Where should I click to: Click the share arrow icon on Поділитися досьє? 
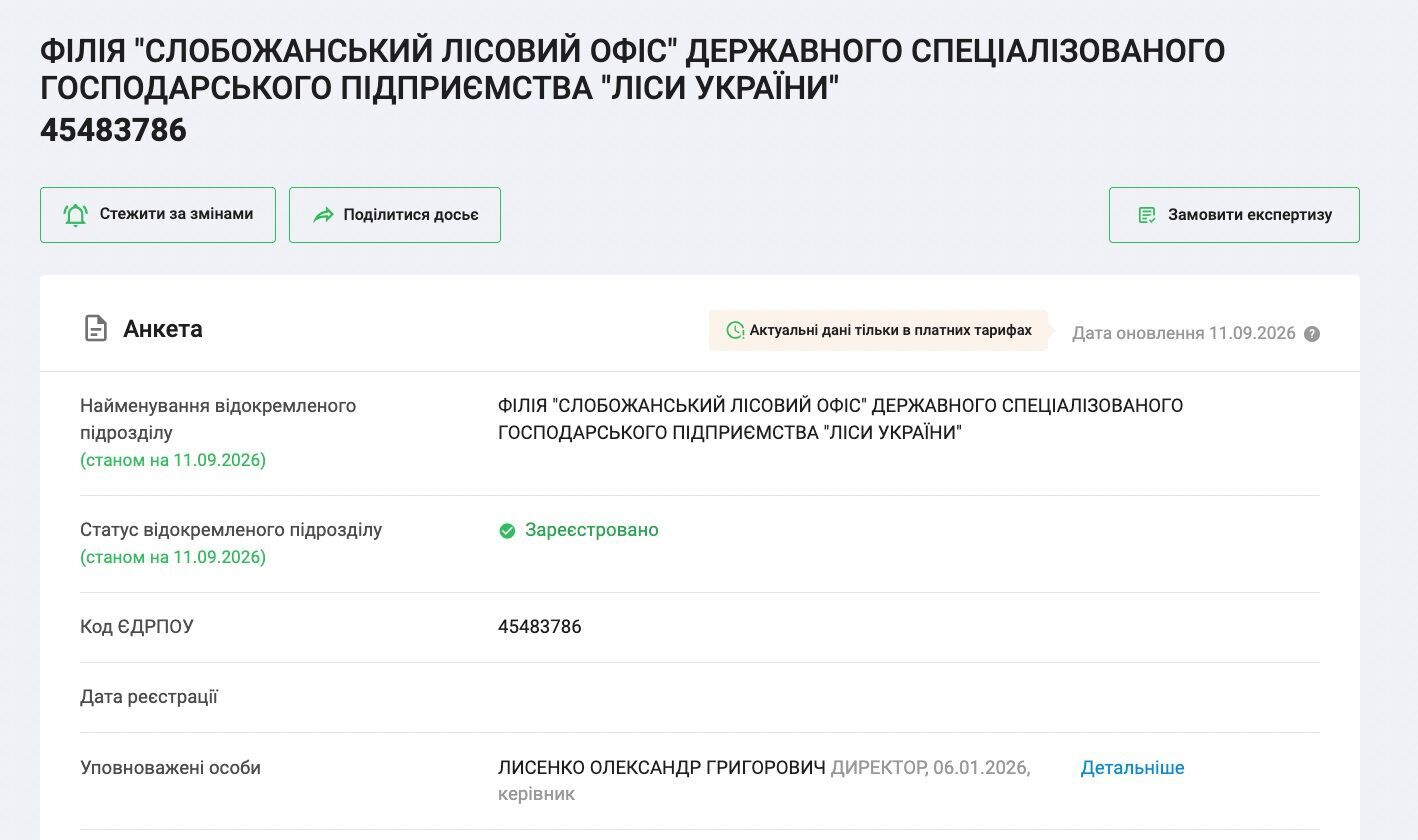pos(323,215)
